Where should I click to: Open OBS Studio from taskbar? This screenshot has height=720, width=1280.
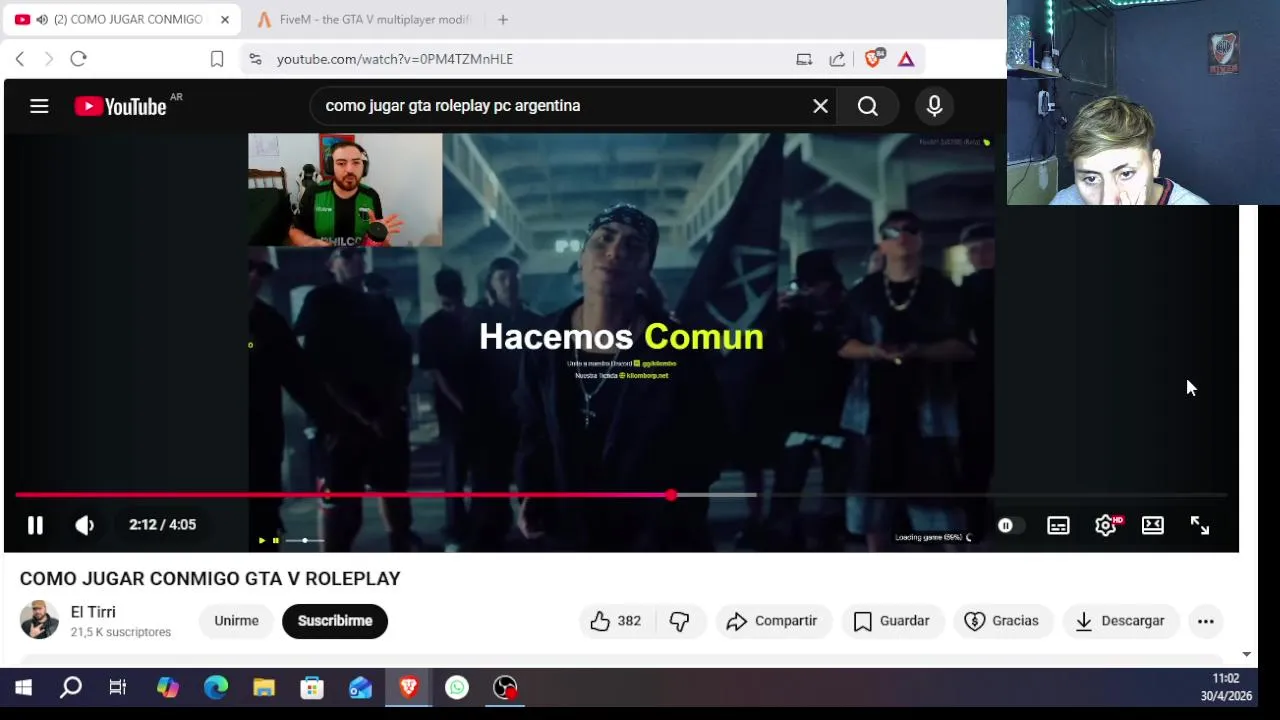click(505, 688)
